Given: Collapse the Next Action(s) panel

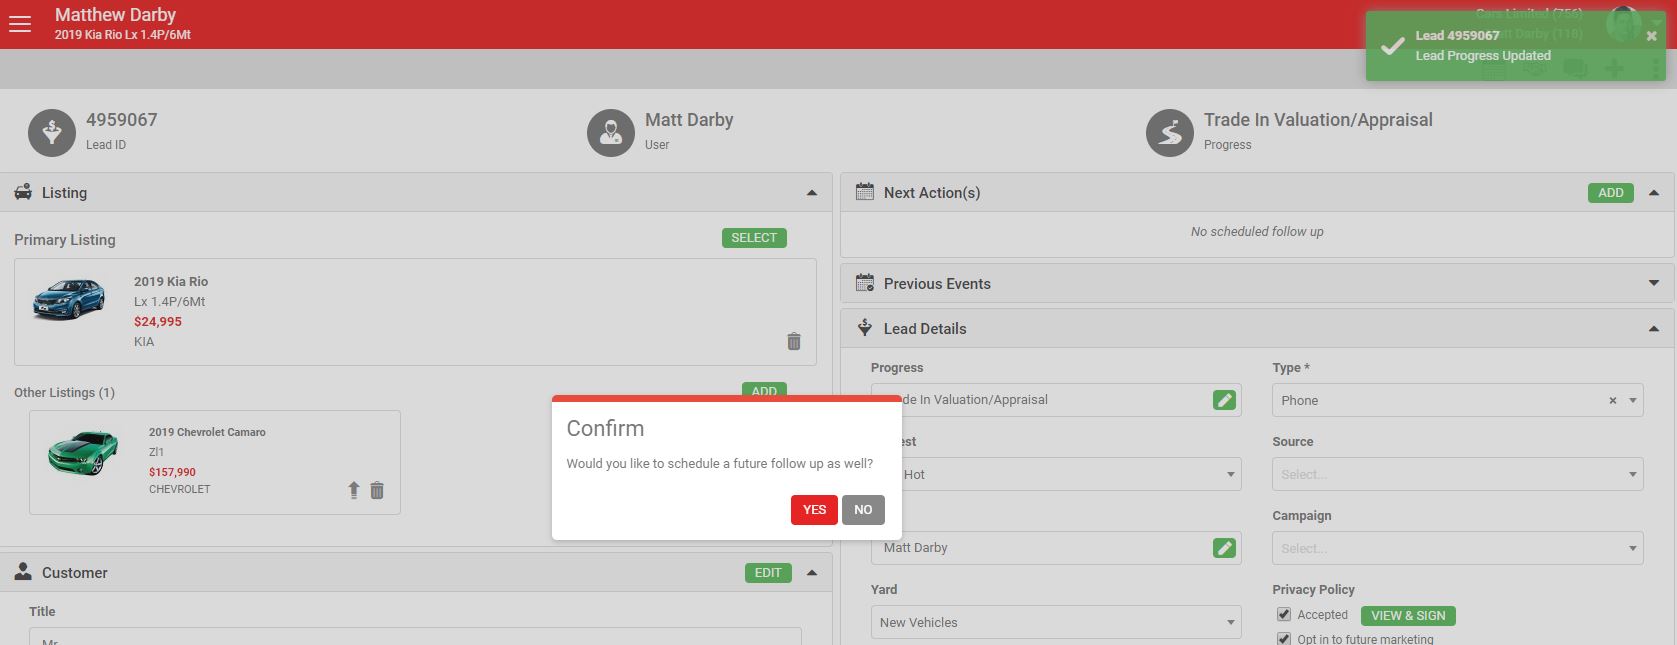Looking at the screenshot, I should coord(1654,193).
